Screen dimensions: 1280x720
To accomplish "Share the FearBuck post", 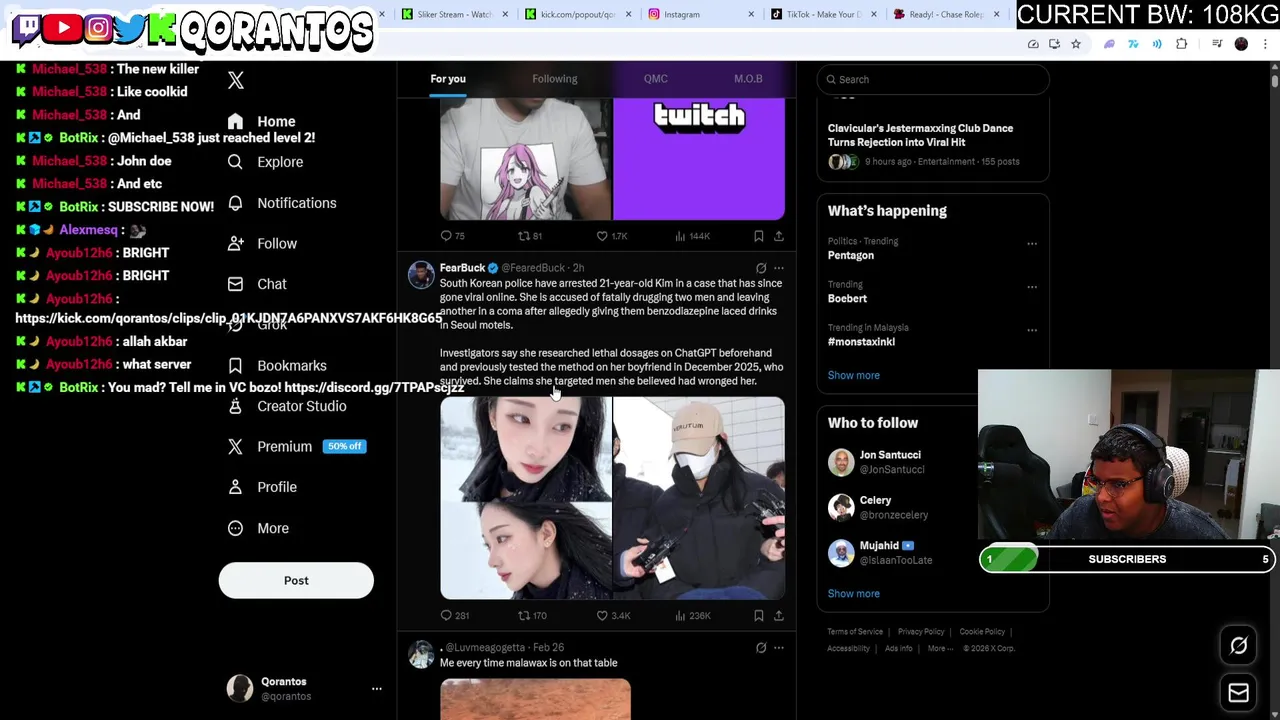I will tap(779, 616).
